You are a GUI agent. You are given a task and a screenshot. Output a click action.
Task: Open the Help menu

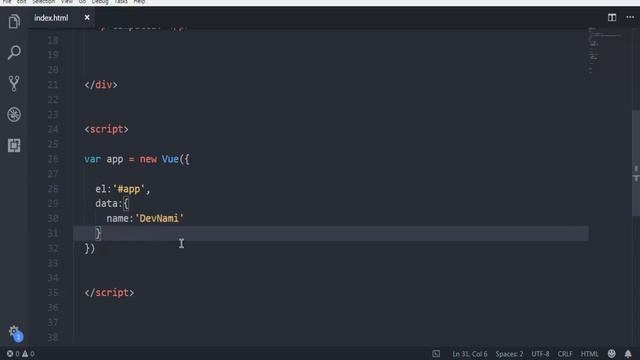click(139, 2)
